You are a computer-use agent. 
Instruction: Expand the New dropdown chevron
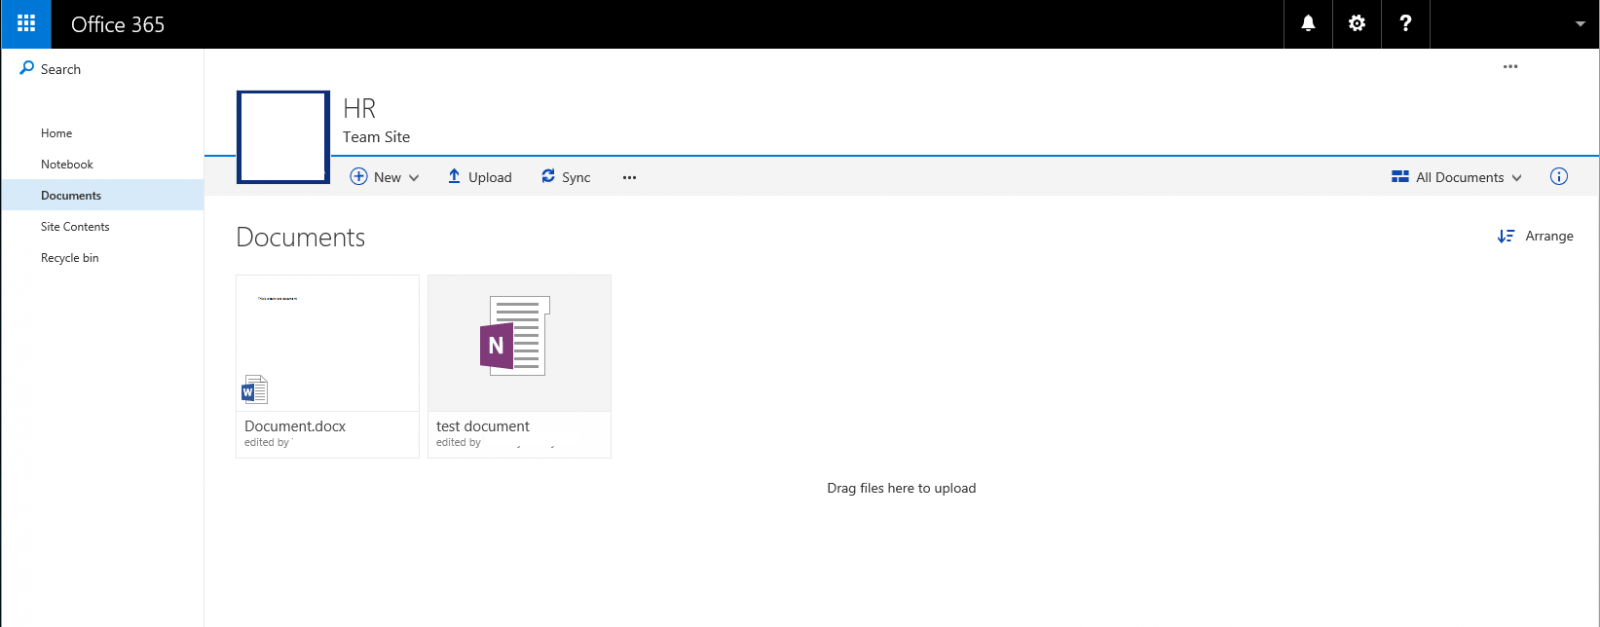tap(414, 178)
